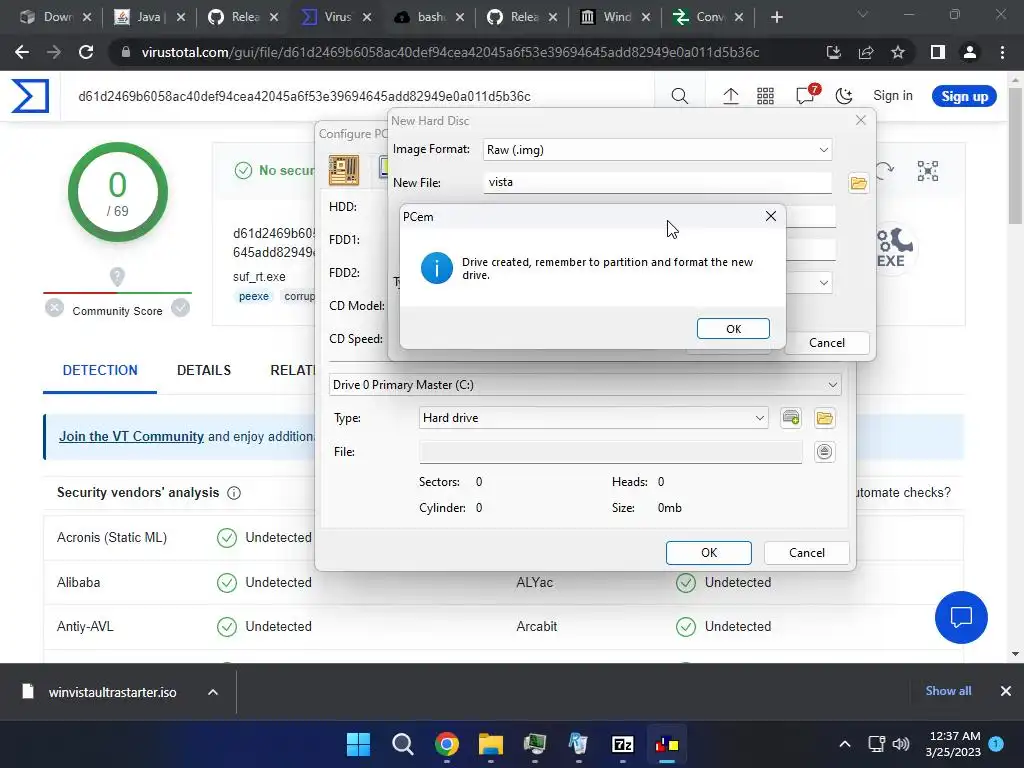Open the Drive 0 Primary Master dropdown
Screen dimensions: 1024x768
point(585,385)
